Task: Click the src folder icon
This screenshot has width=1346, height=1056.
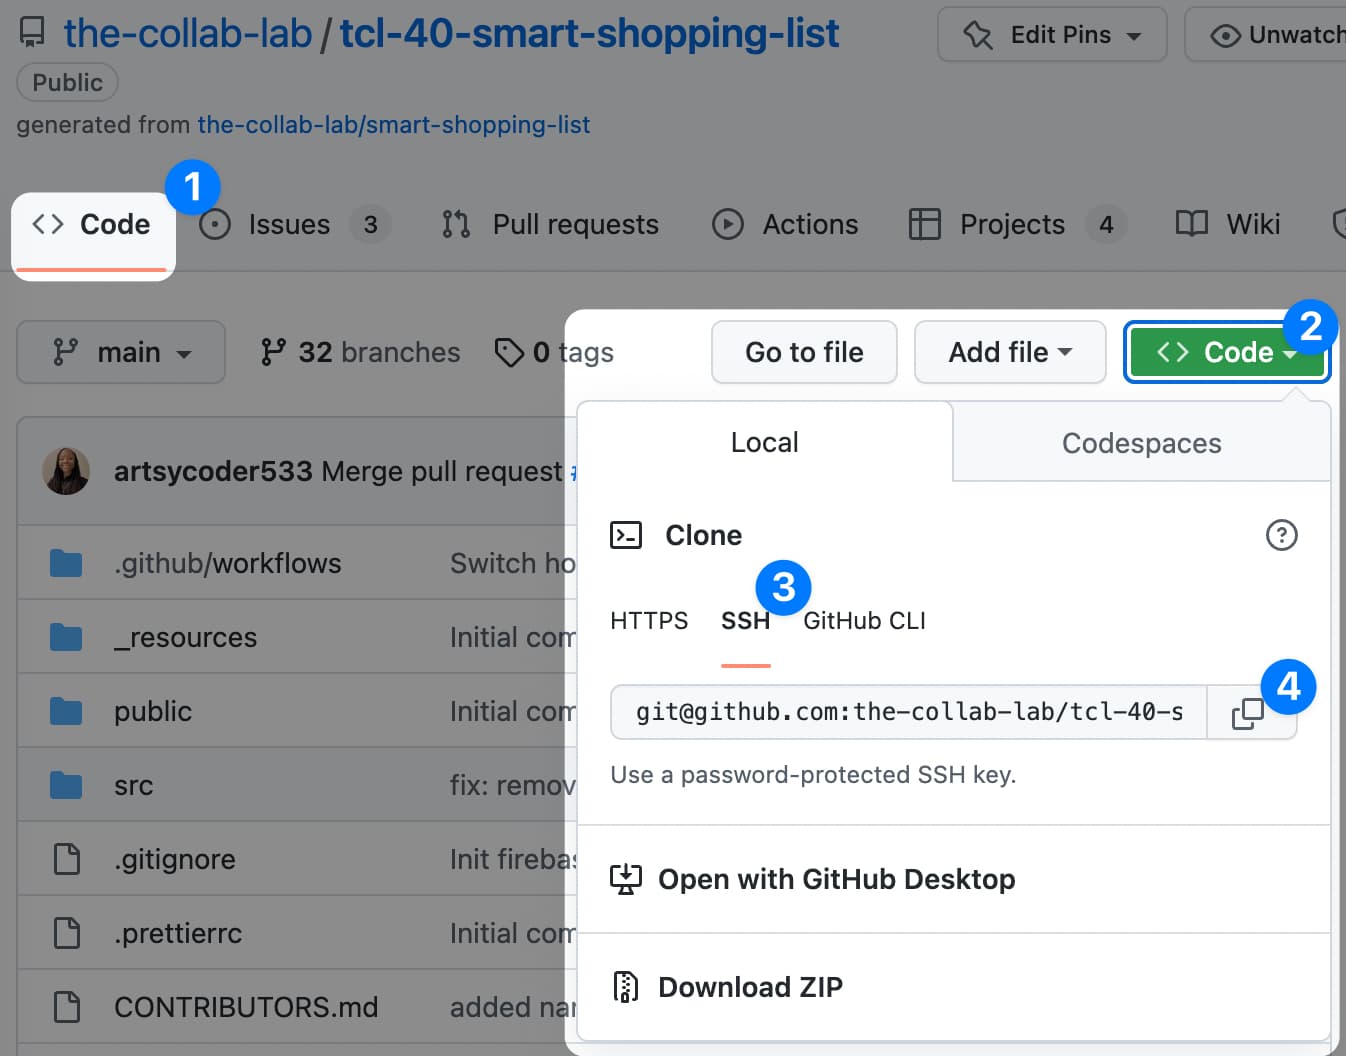Action: pyautogui.click(x=66, y=785)
